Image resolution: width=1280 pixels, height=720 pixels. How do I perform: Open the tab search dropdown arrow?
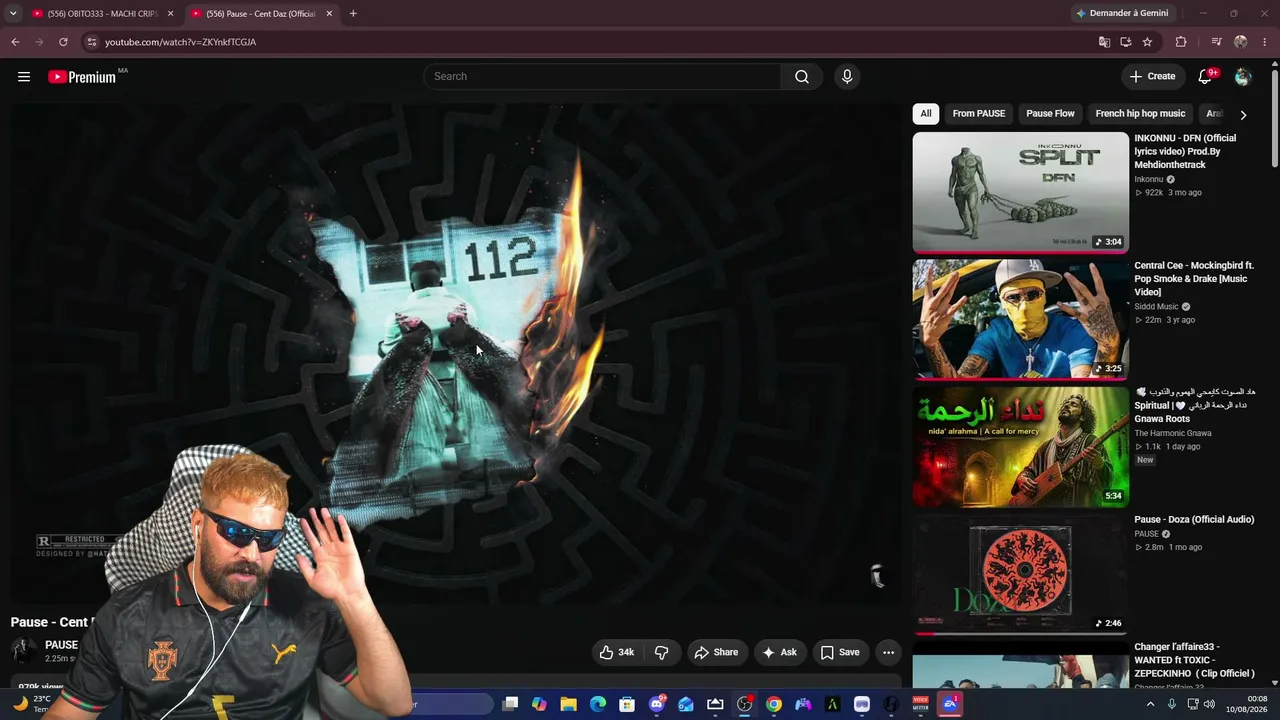13,14
